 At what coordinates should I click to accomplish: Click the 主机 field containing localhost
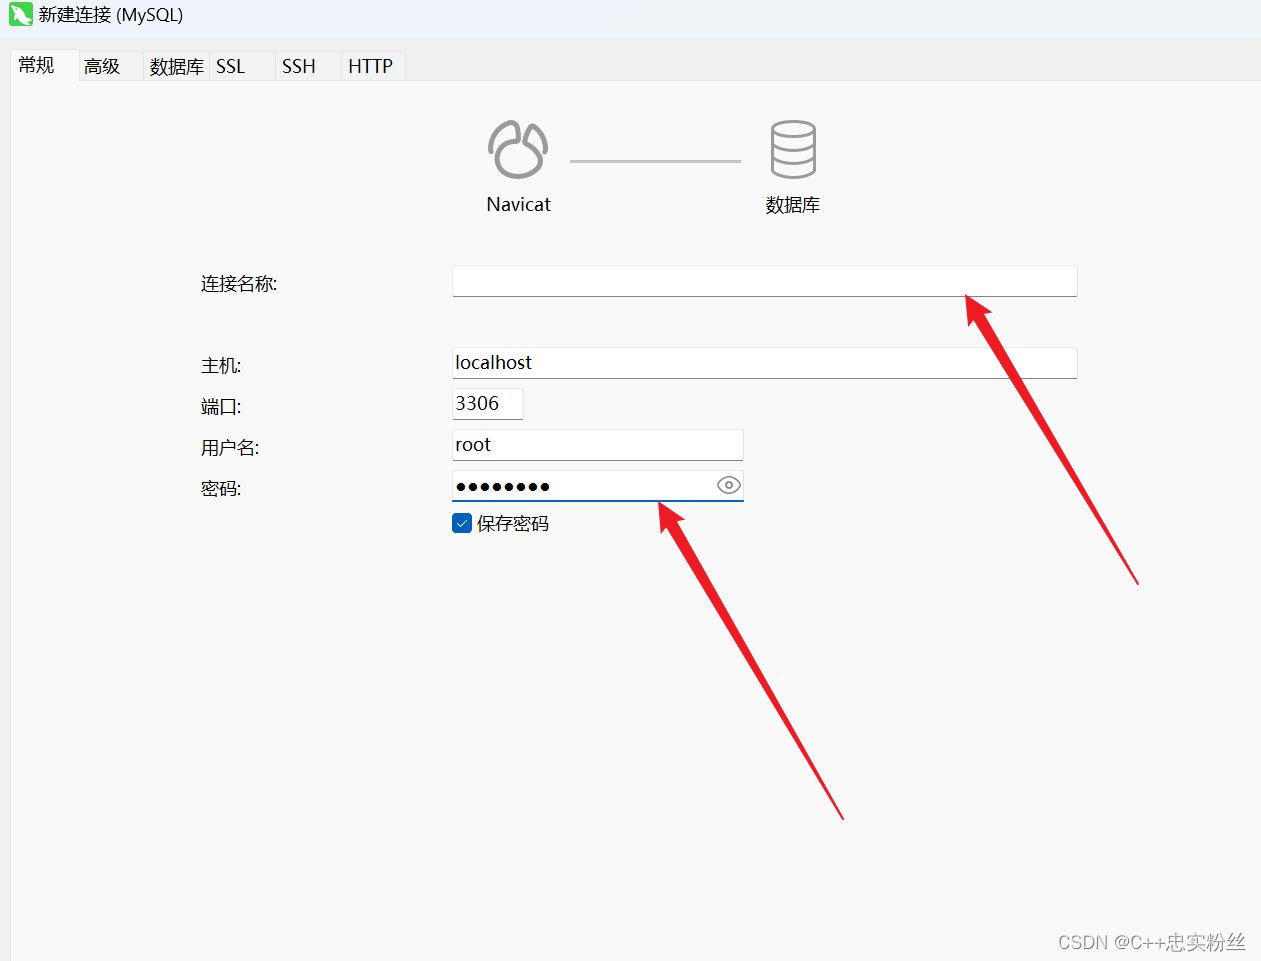point(764,363)
